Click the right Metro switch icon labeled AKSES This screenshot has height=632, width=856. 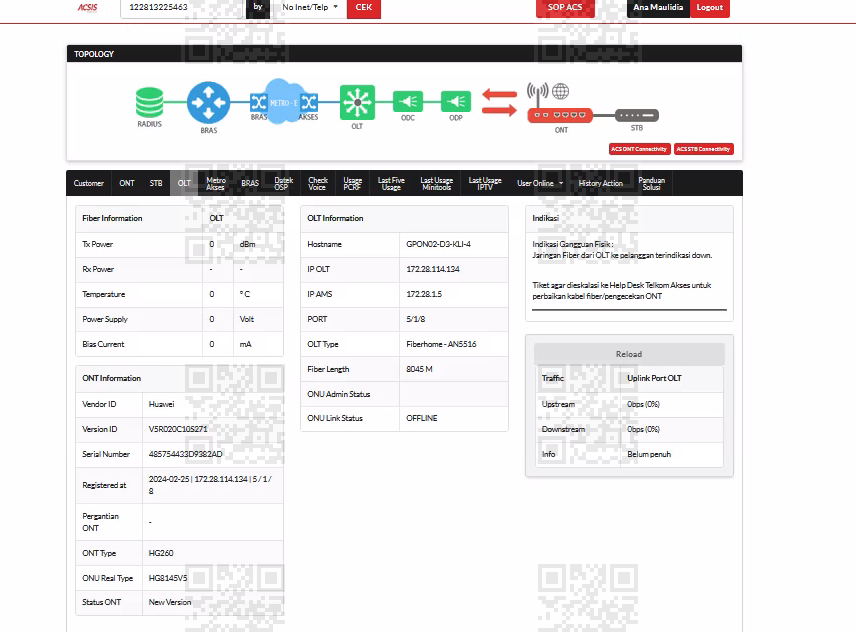[309, 102]
